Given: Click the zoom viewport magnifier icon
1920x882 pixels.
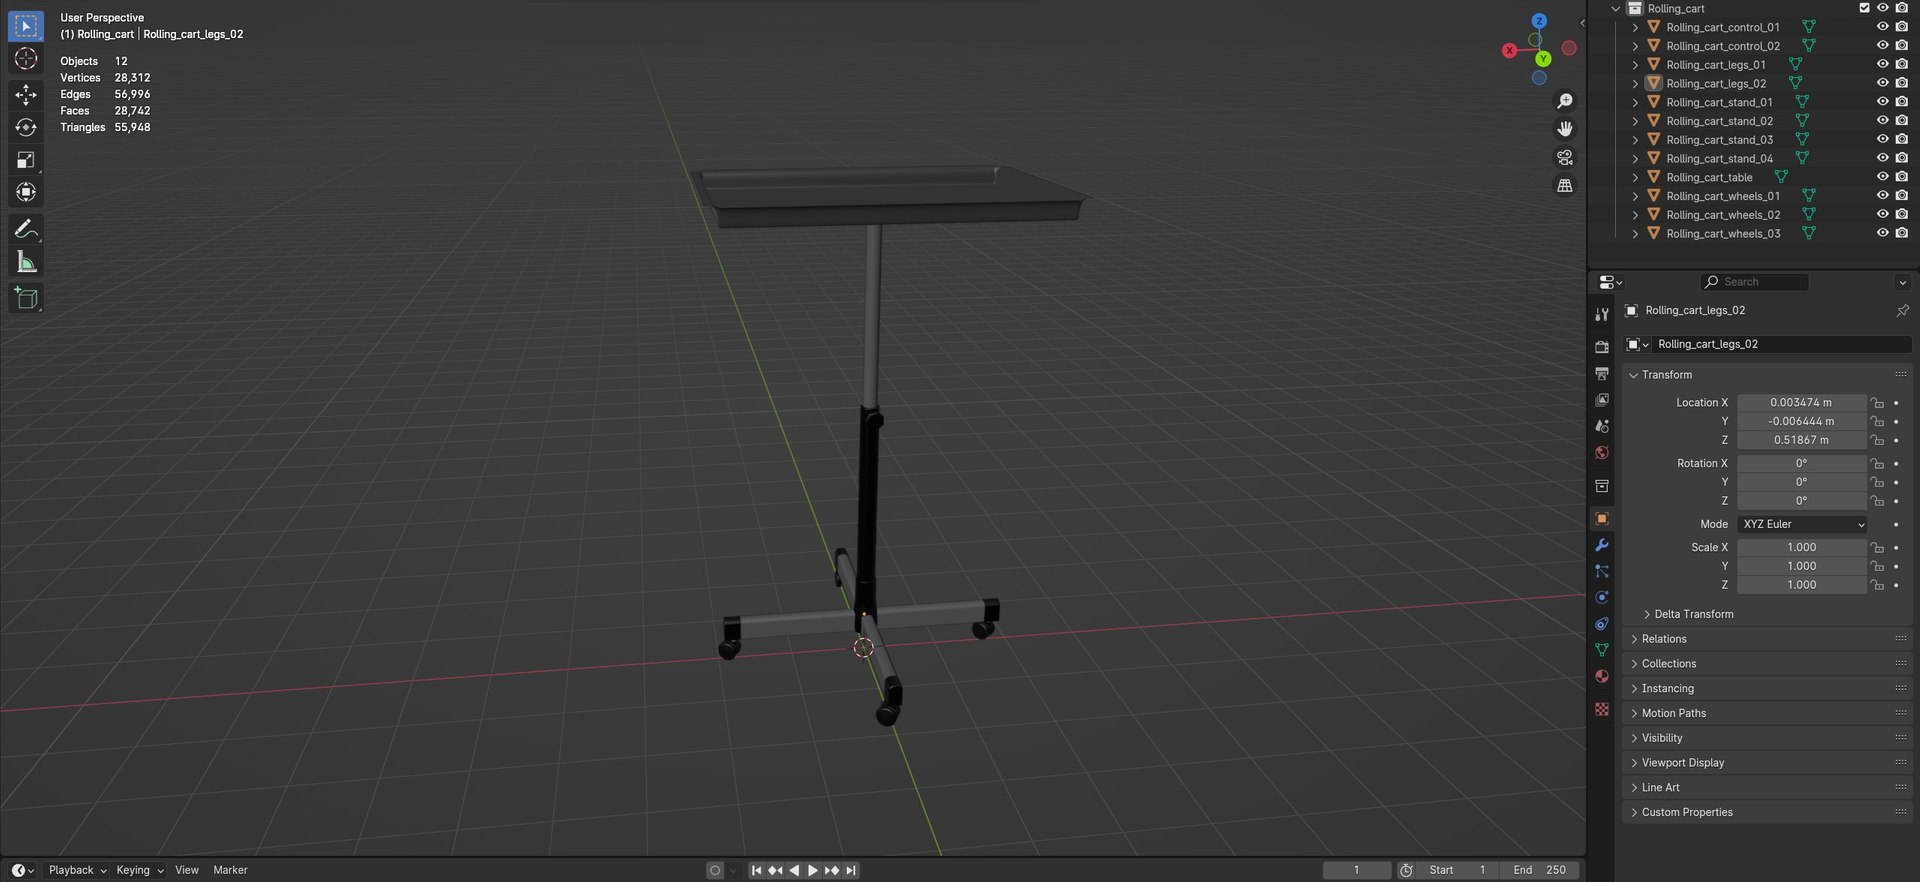Looking at the screenshot, I should point(1565,101).
